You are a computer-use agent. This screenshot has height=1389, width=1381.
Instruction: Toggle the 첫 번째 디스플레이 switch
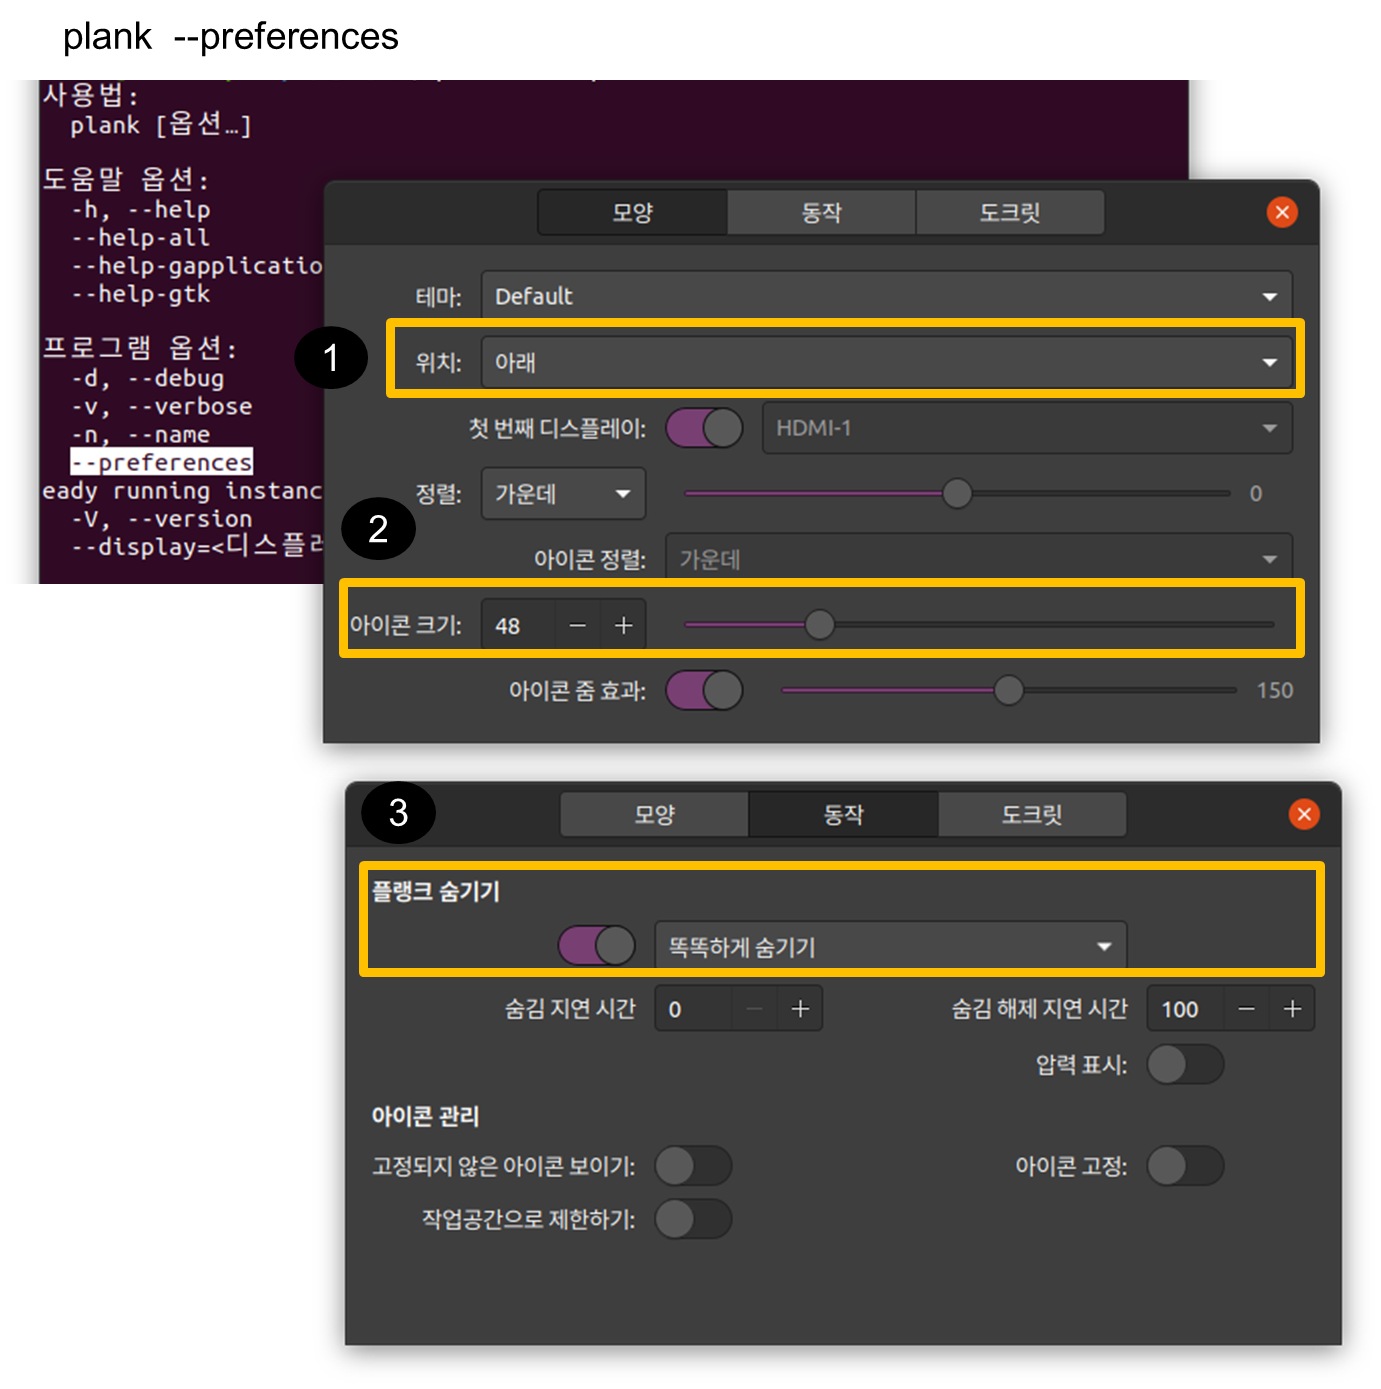pos(704,428)
